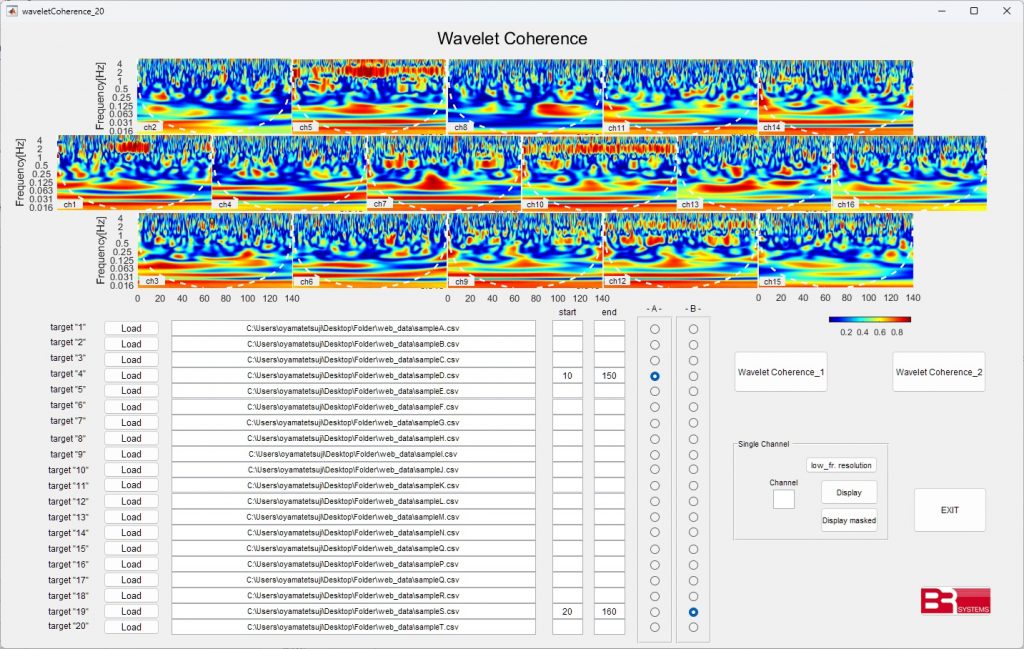Click the low_fr. resolution button
Viewport: 1024px width, 649px height.
point(841,465)
